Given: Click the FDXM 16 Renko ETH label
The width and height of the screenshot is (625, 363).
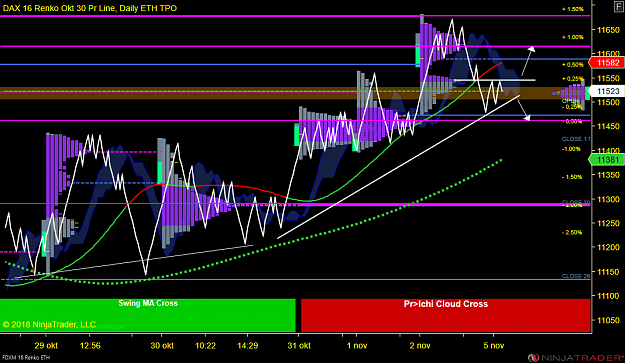Looking at the screenshot, I should [x=26, y=358].
